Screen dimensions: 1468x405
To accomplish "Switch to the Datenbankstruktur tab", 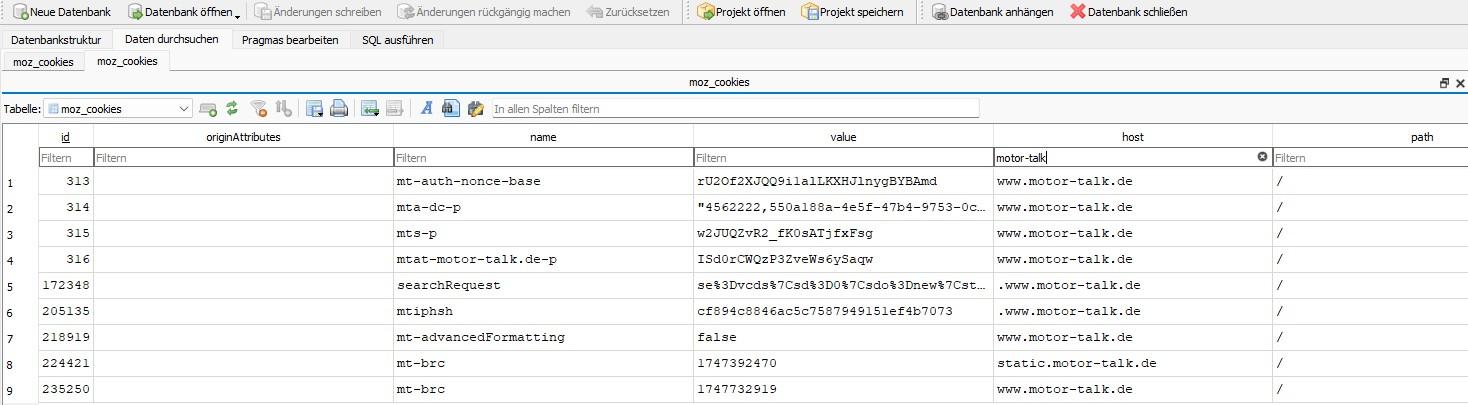I will point(56,40).
